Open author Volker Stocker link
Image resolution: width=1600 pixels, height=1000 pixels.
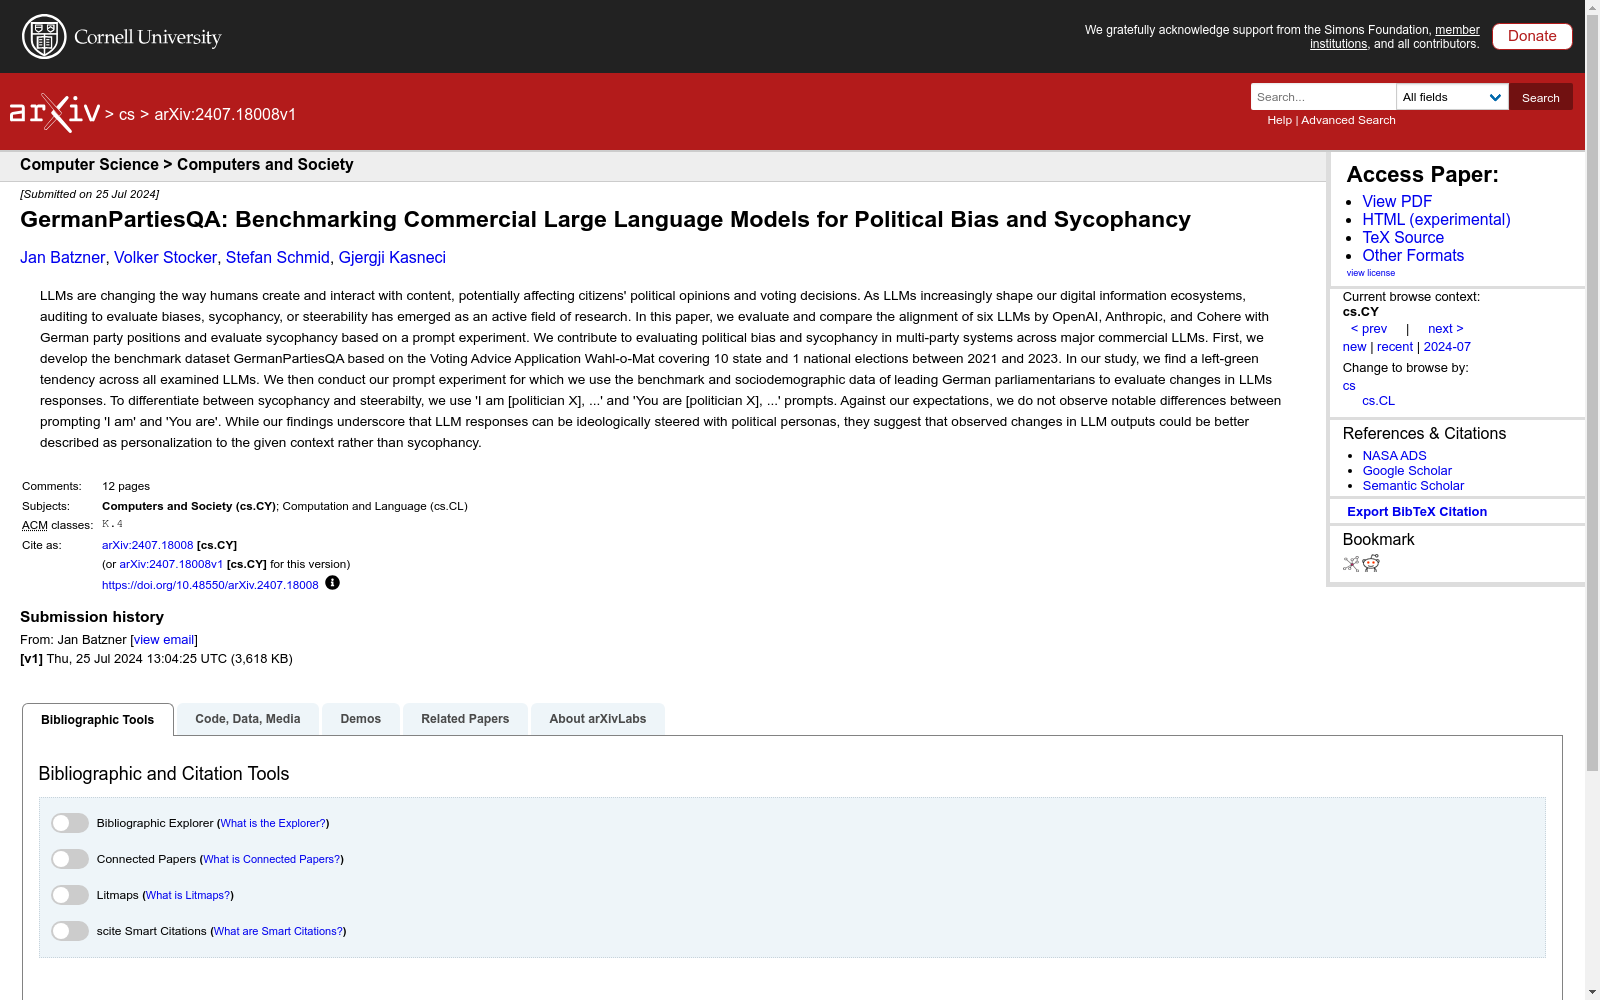coord(165,257)
